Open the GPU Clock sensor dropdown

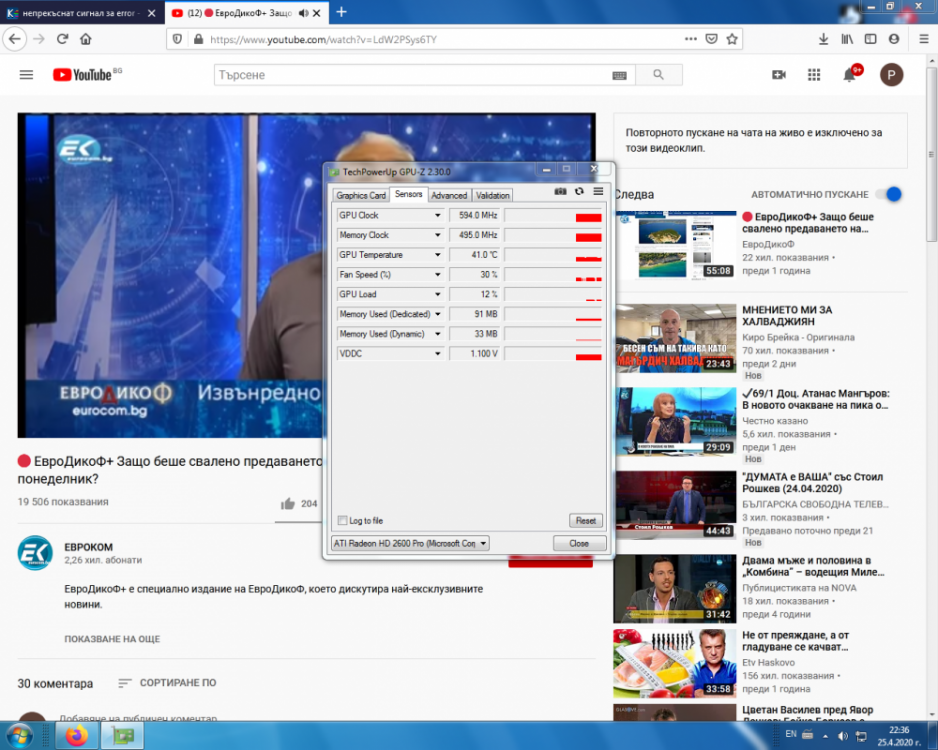click(x=438, y=215)
